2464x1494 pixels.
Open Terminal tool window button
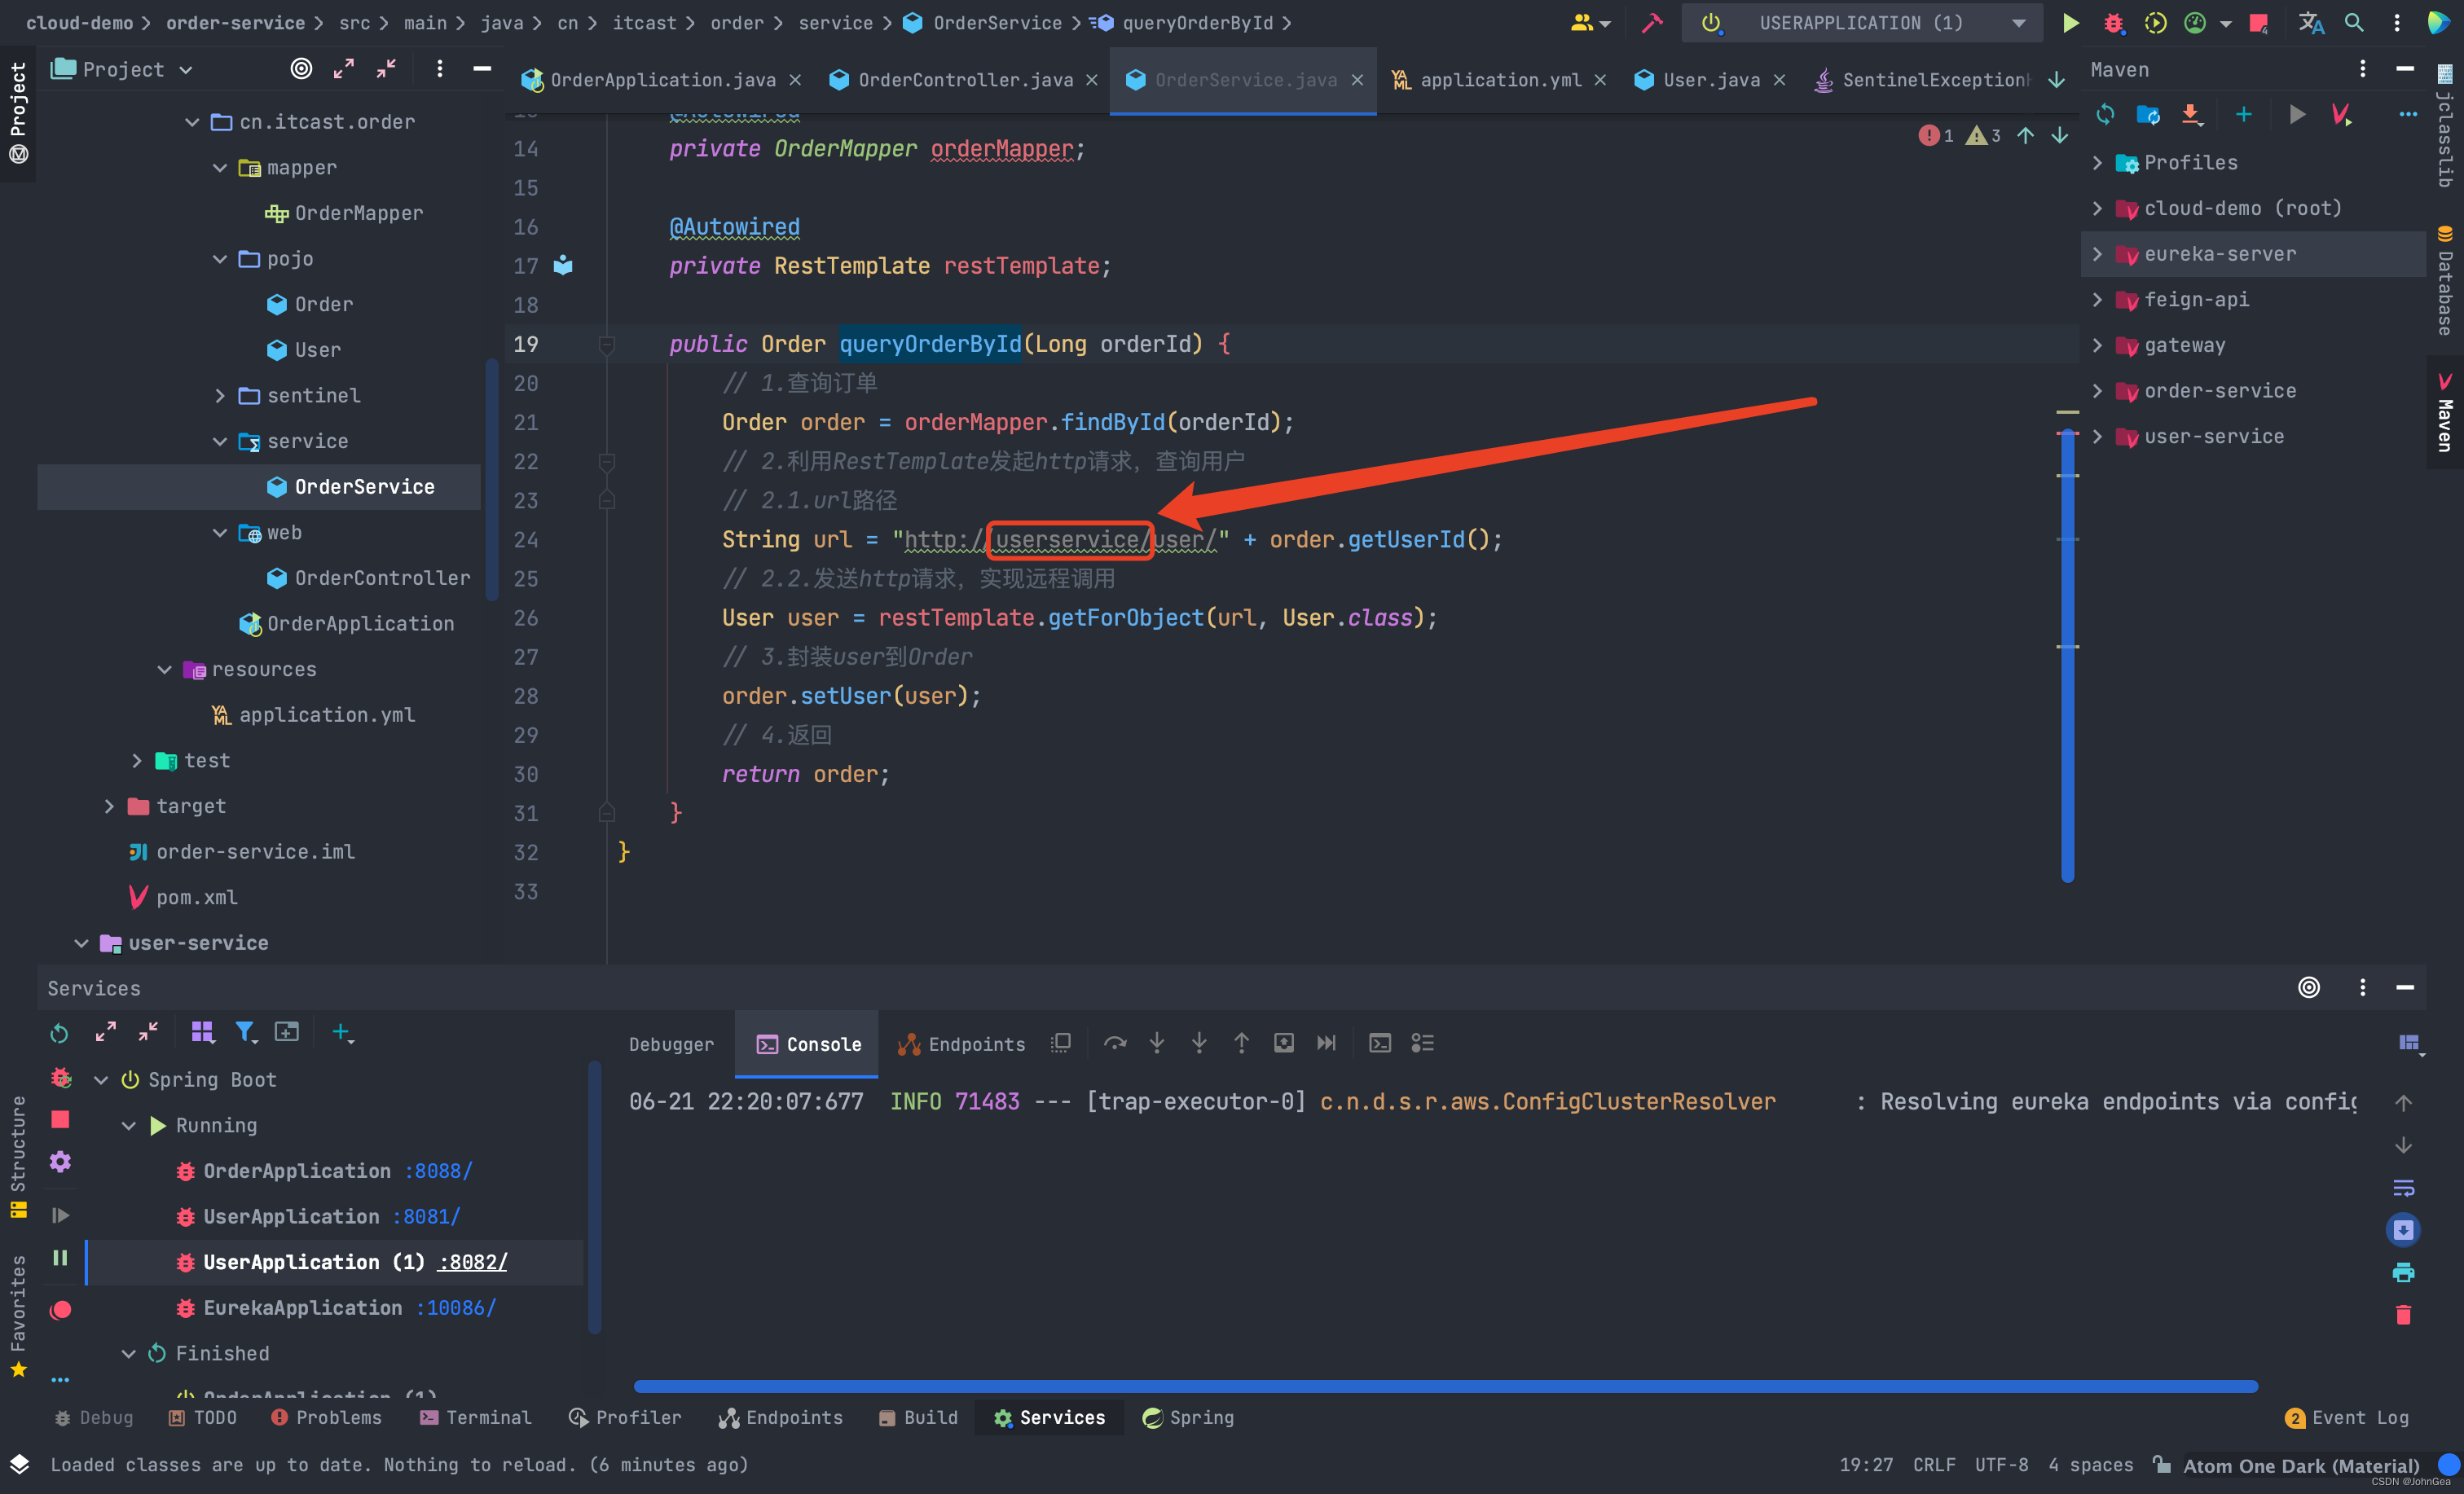pyautogui.click(x=476, y=1417)
